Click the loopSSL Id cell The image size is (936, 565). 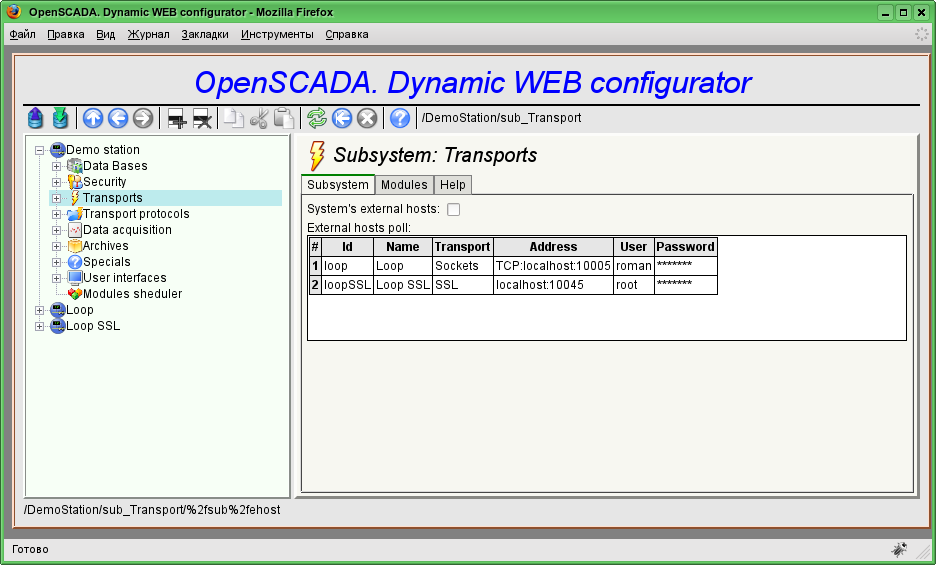[x=347, y=285]
